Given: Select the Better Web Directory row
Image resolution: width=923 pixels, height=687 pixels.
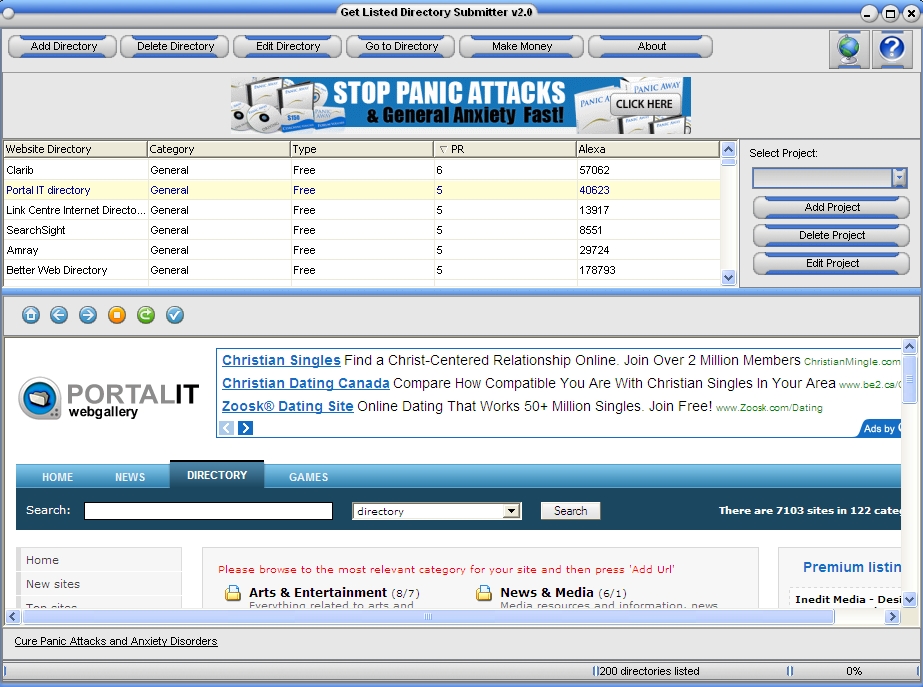Looking at the screenshot, I should (x=362, y=270).
